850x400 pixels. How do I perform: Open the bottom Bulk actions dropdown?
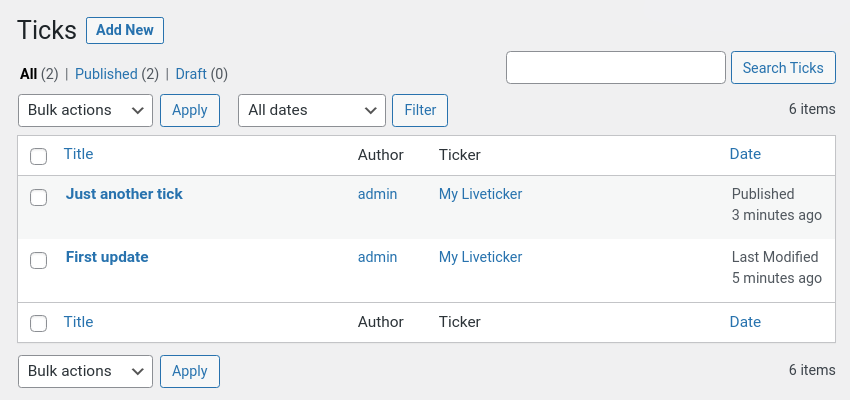point(85,371)
